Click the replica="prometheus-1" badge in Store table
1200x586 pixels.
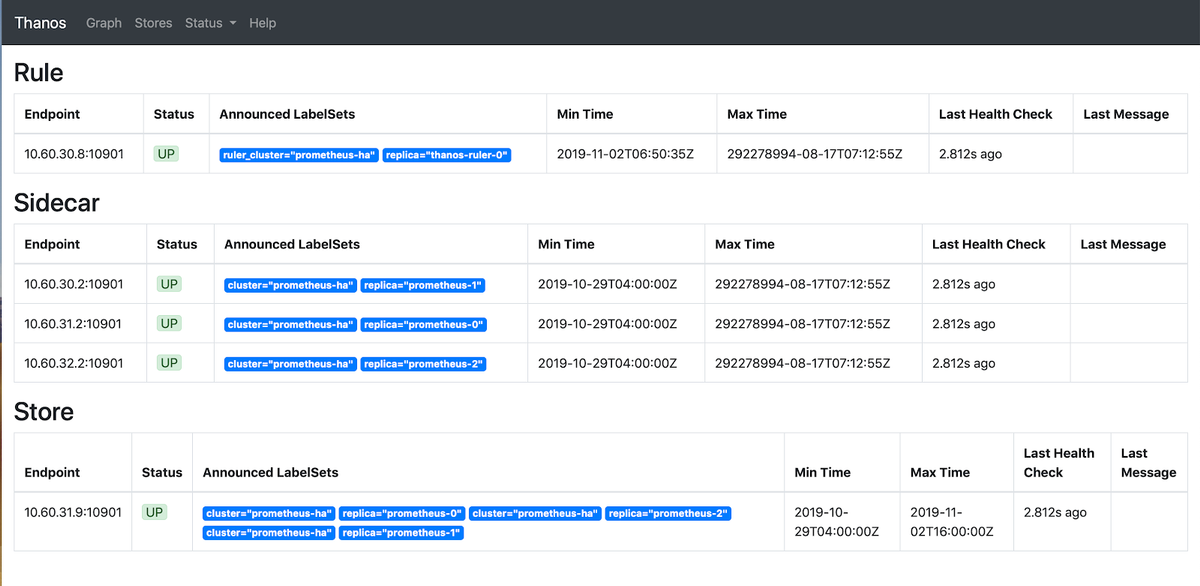pyautogui.click(x=401, y=533)
